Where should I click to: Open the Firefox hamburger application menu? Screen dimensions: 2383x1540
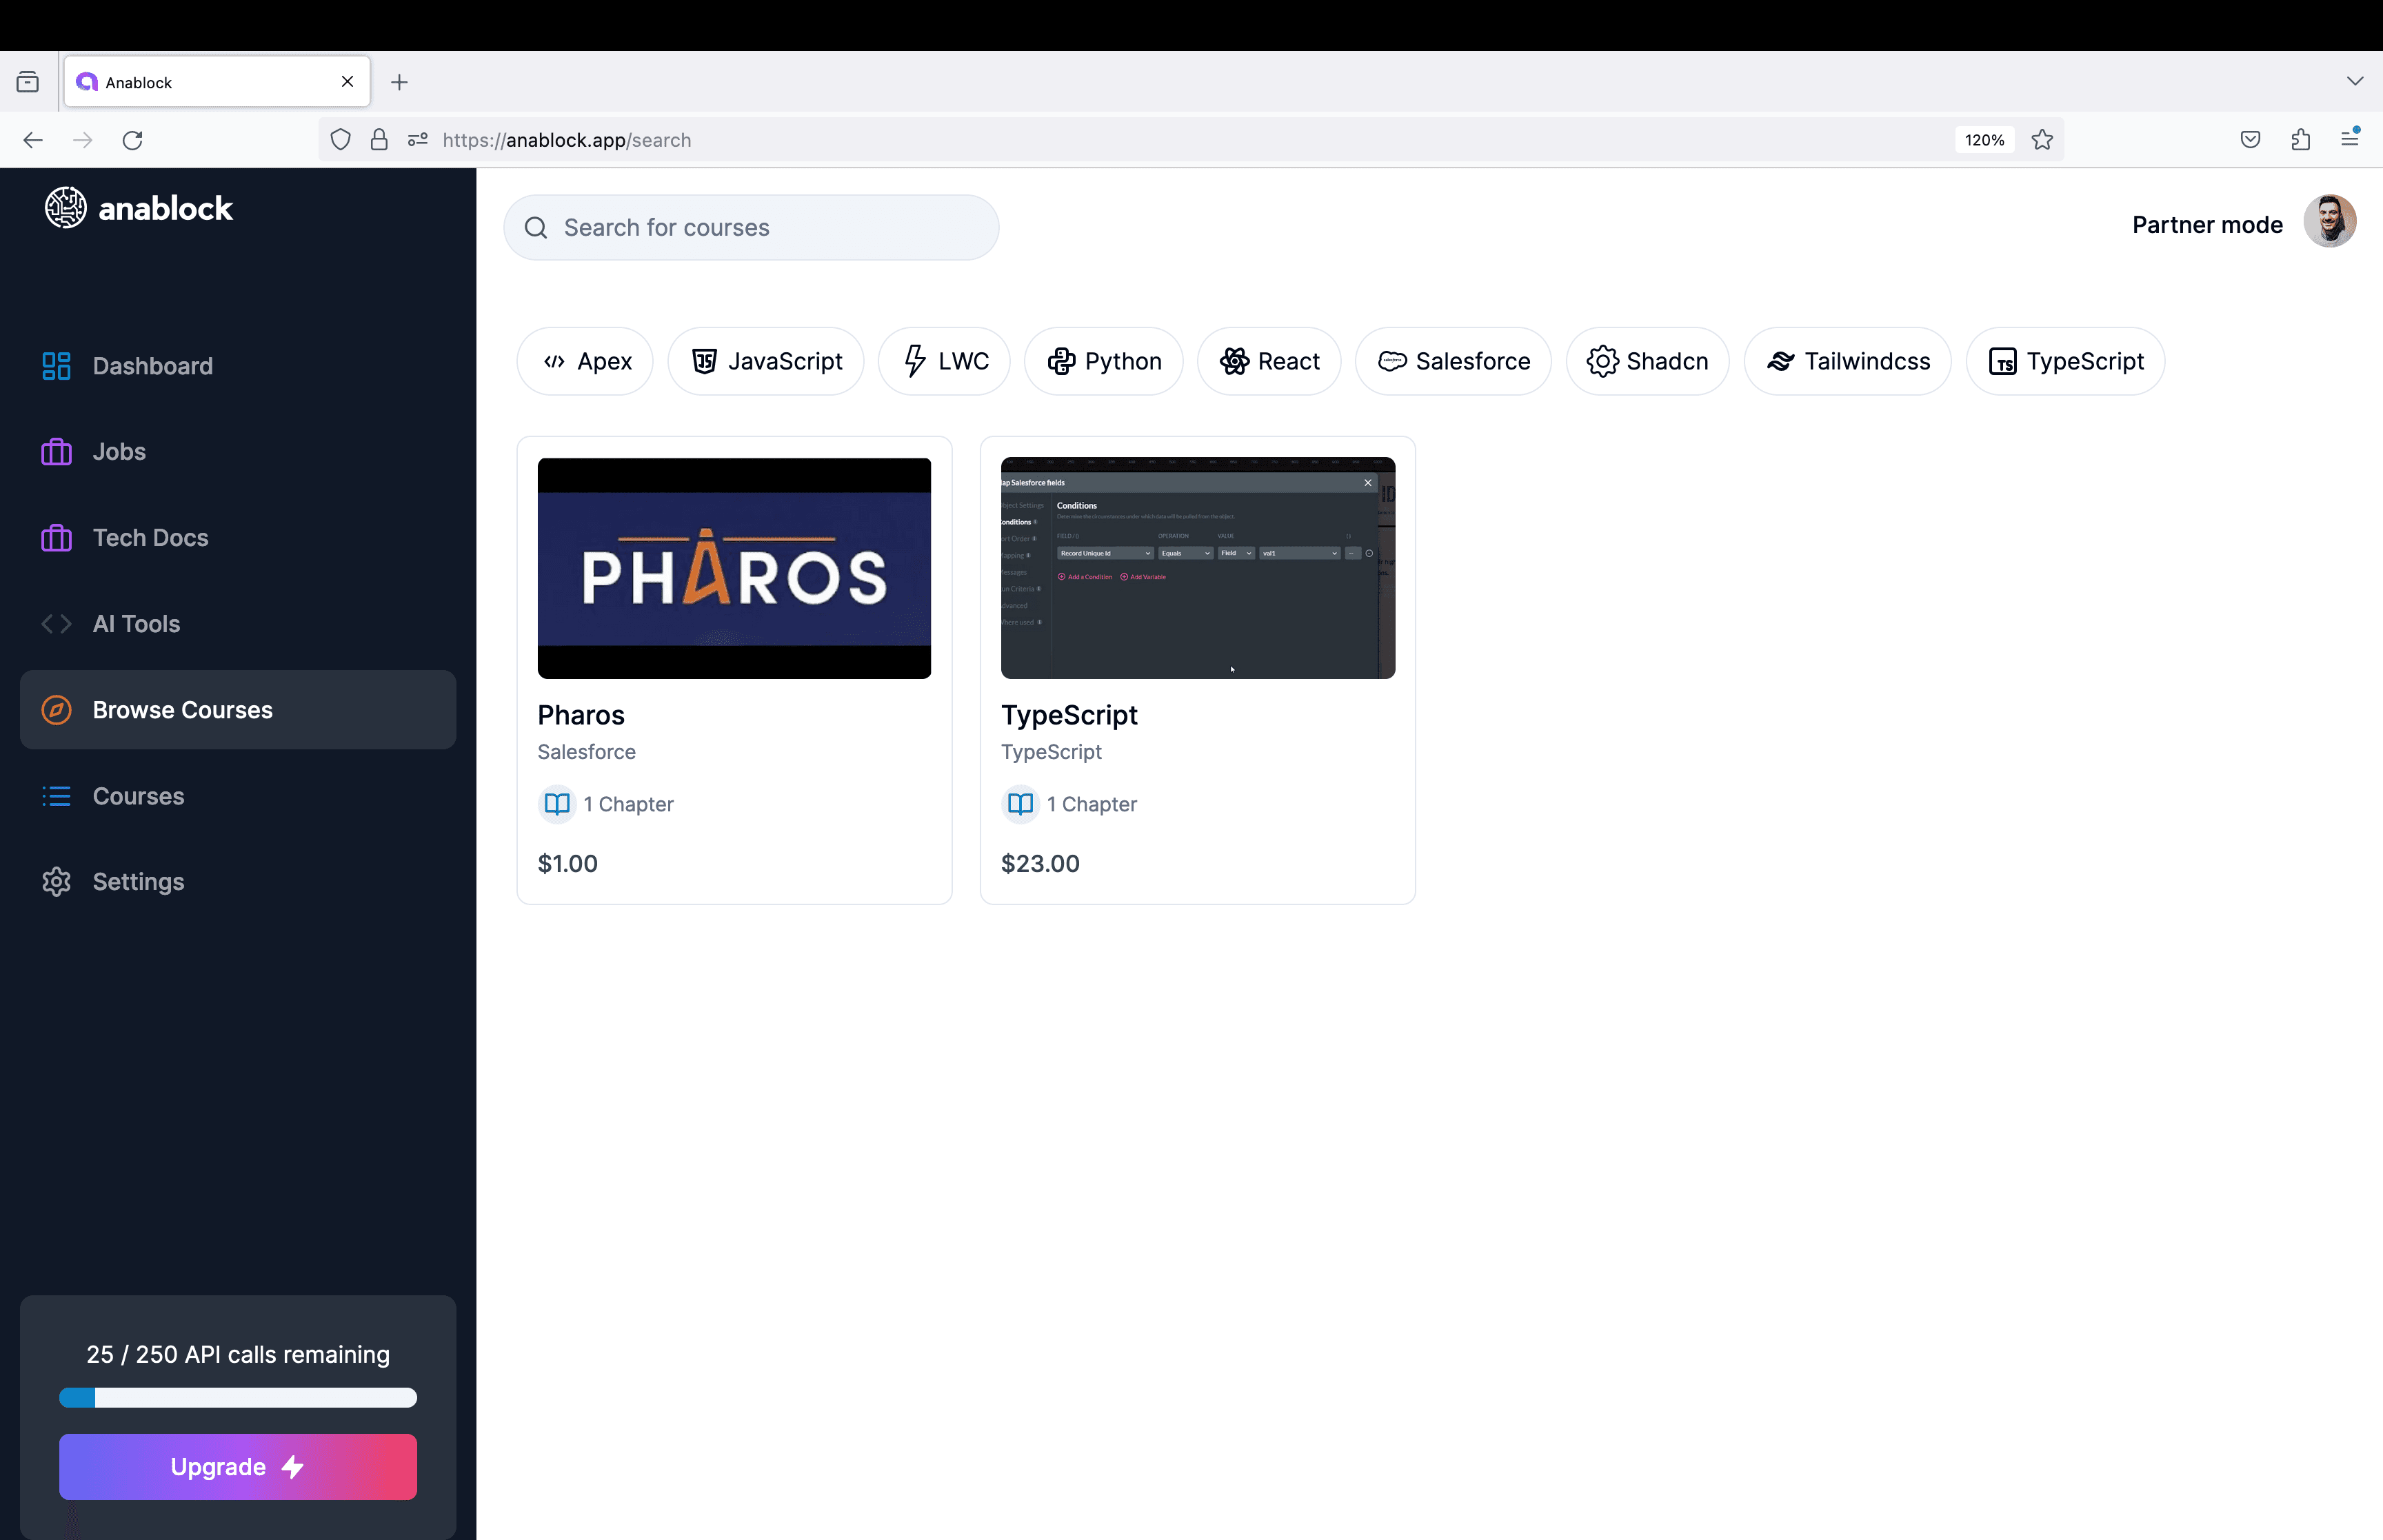point(2350,140)
